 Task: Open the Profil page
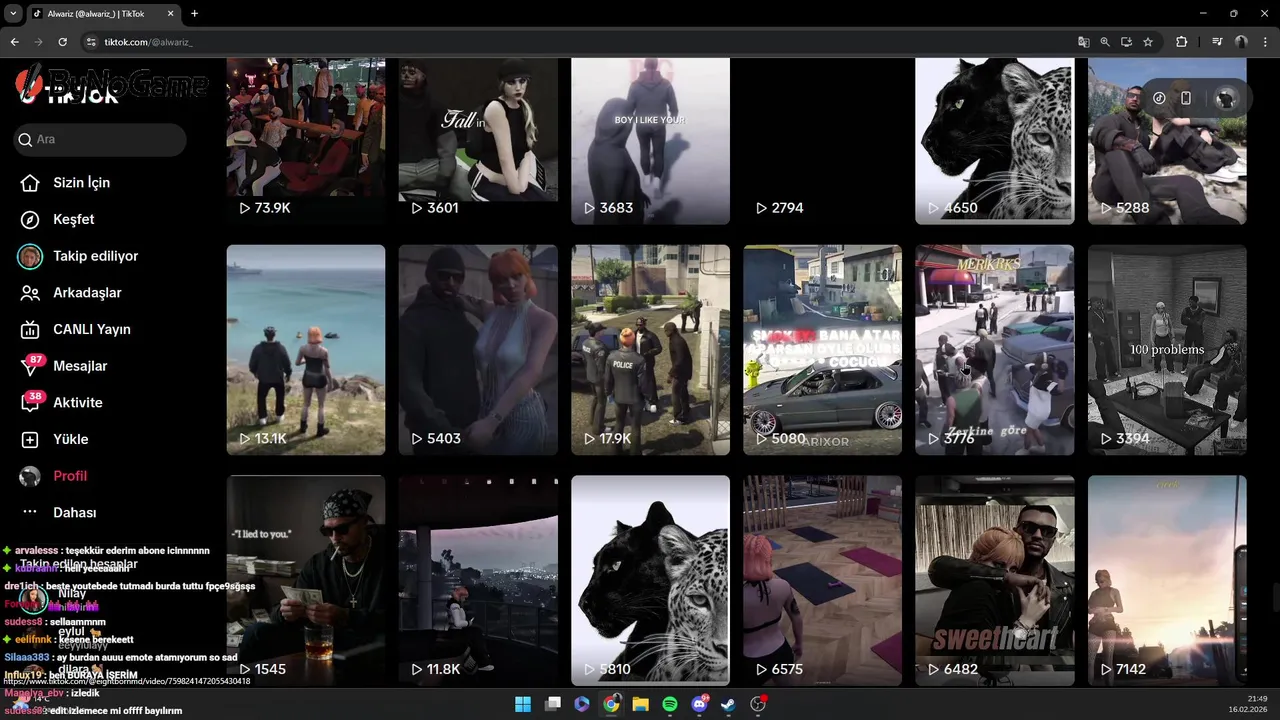point(54,476)
